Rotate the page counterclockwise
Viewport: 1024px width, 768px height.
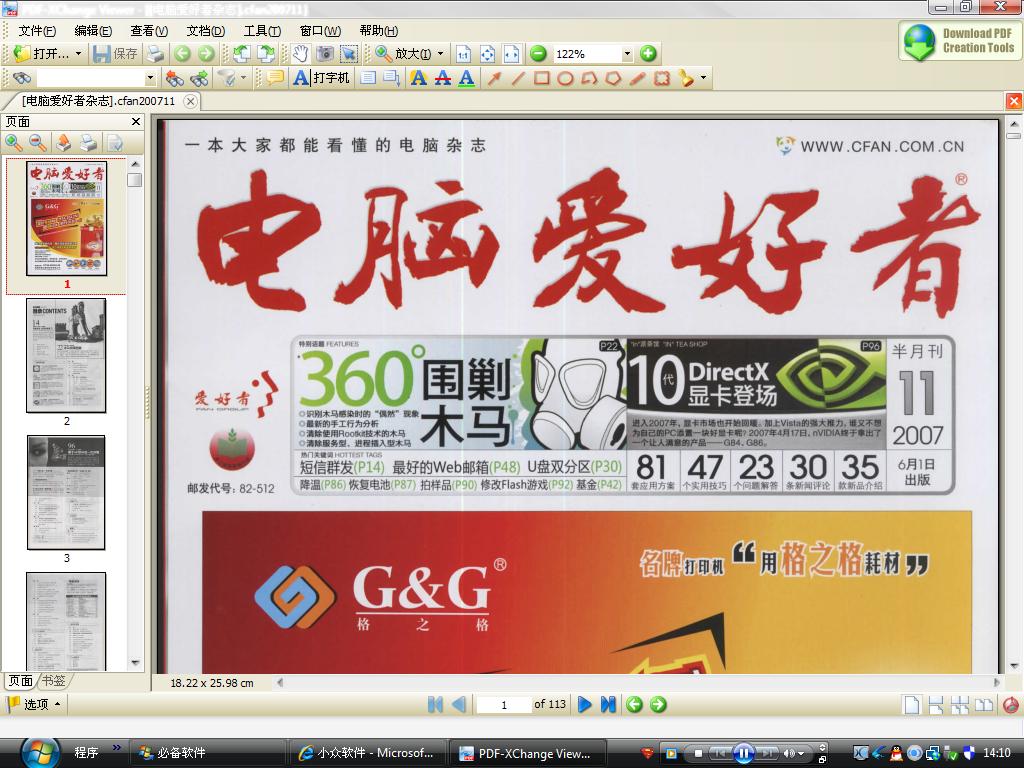pos(241,54)
